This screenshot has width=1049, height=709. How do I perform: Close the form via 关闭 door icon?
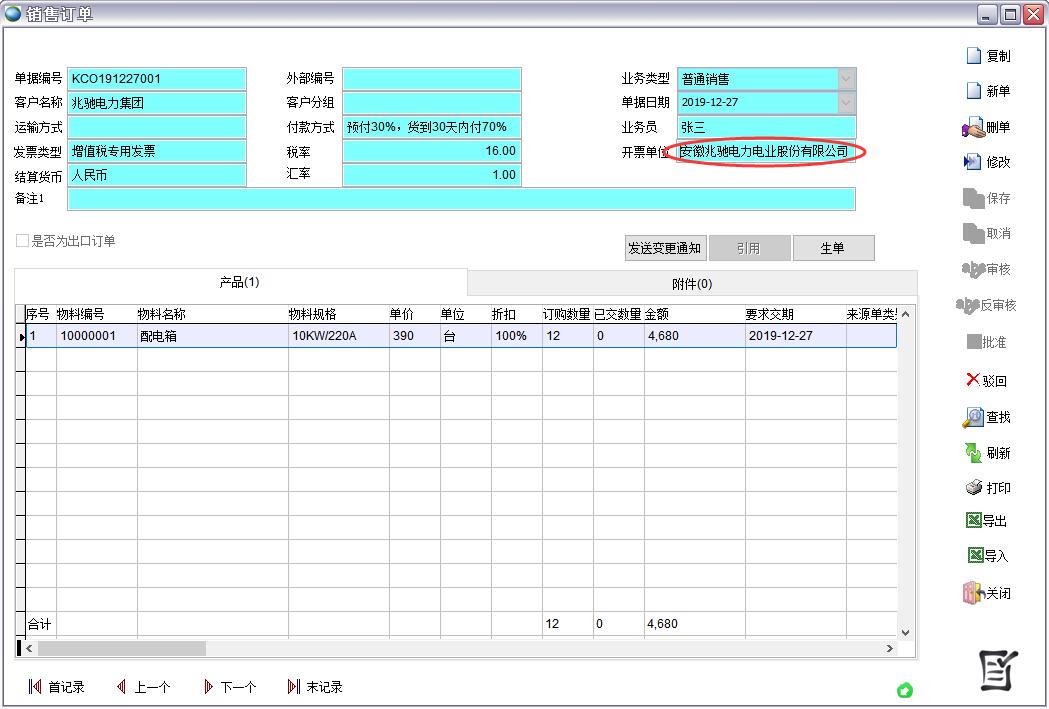(973, 593)
